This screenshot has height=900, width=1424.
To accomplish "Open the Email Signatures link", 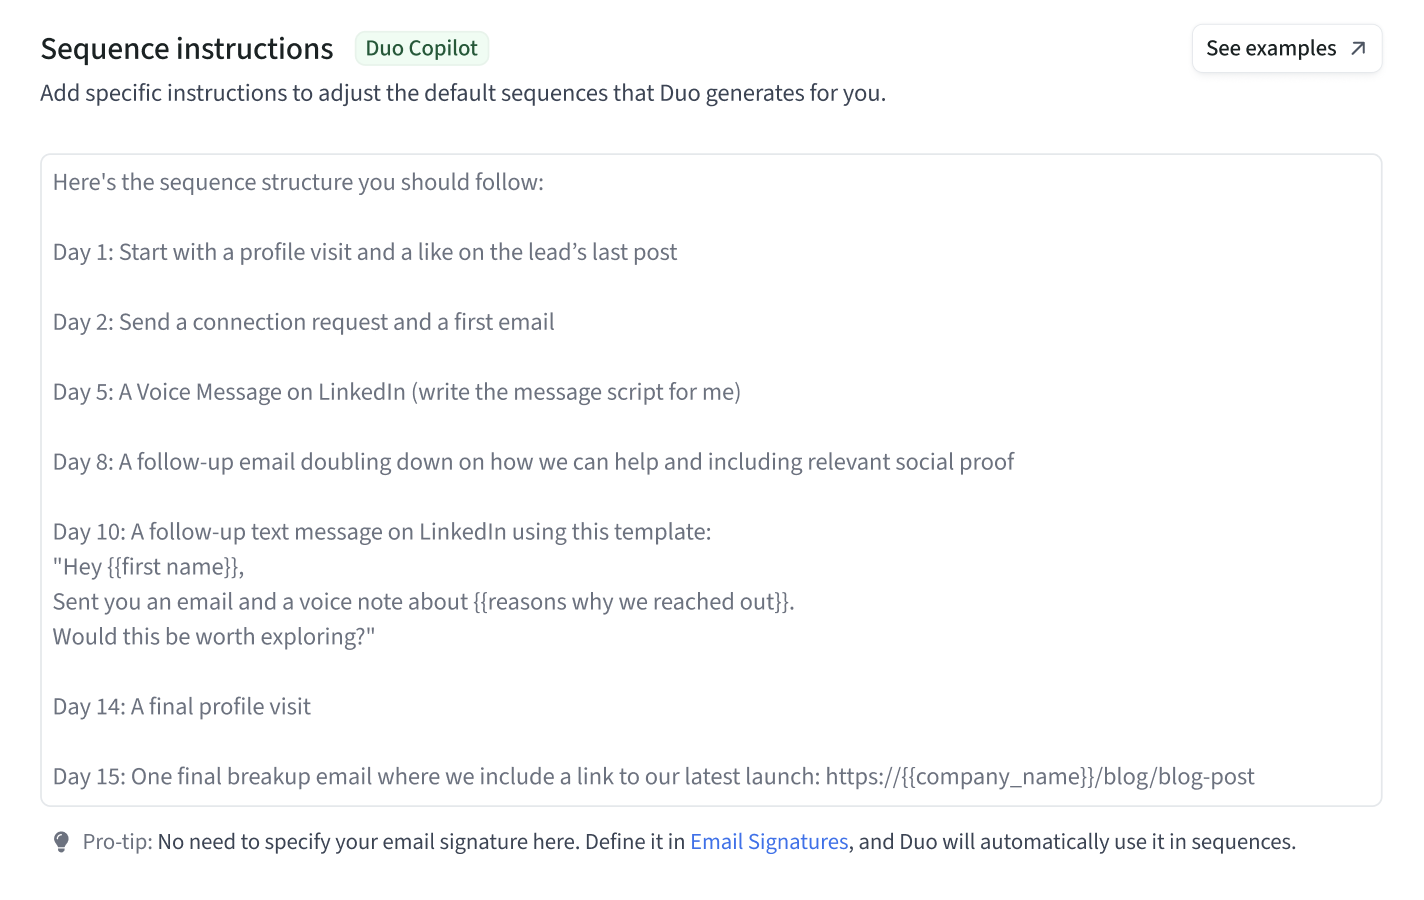I will coord(768,842).
